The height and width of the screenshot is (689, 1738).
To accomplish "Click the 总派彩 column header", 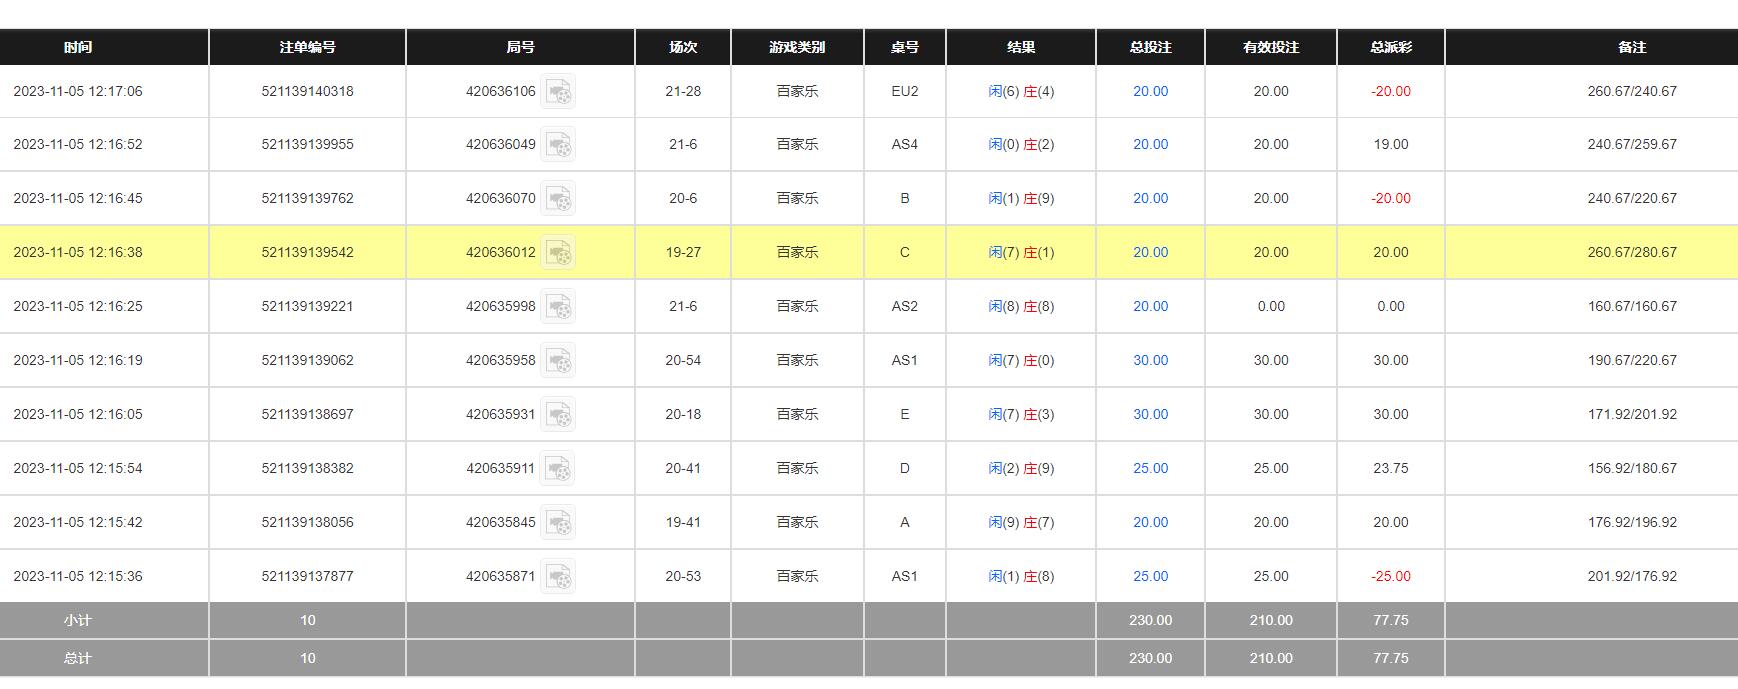I will 1390,47.
